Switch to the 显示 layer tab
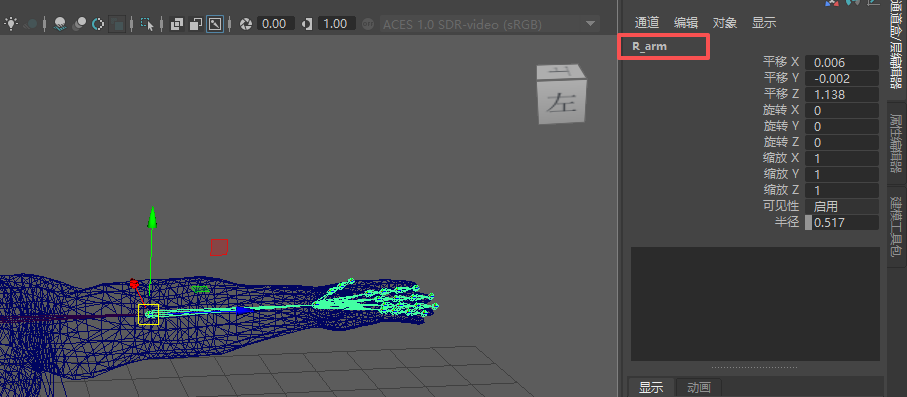 pos(651,387)
